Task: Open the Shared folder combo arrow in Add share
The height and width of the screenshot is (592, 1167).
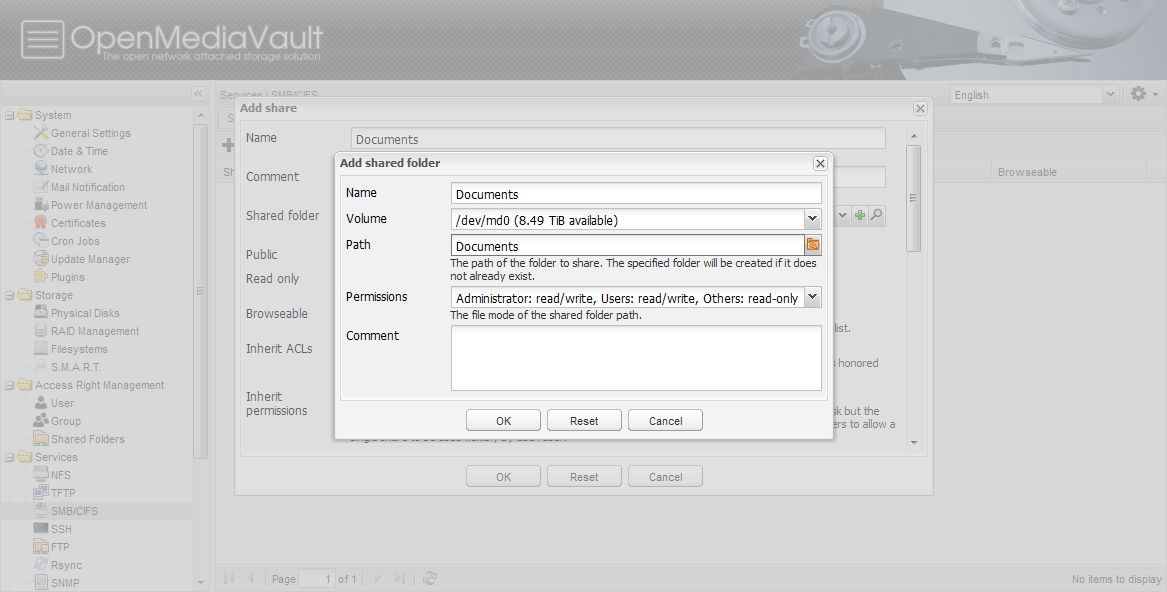Action: point(842,215)
